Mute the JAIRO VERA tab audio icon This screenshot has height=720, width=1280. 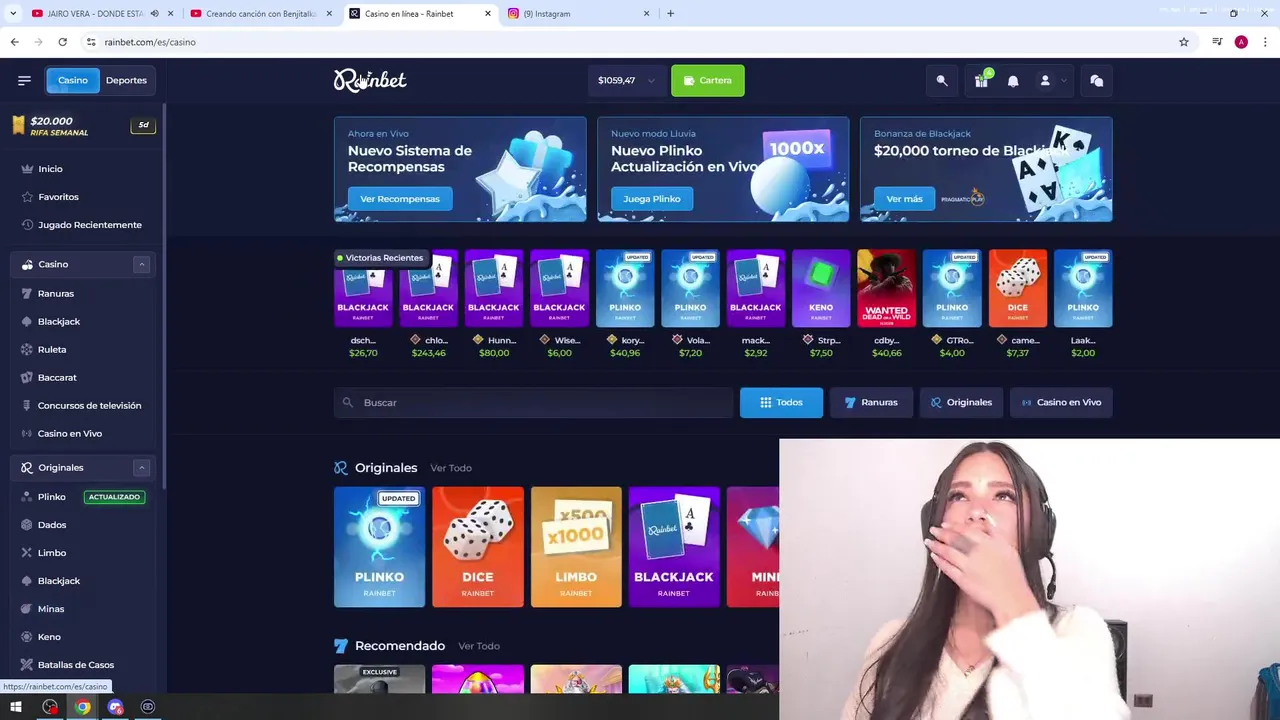[x=154, y=14]
